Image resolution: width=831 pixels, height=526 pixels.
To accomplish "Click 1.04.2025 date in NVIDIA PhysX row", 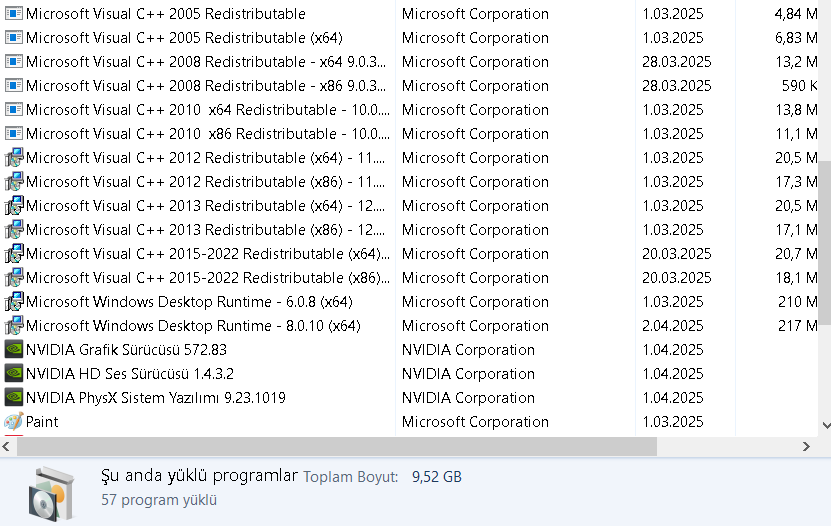I will [673, 397].
